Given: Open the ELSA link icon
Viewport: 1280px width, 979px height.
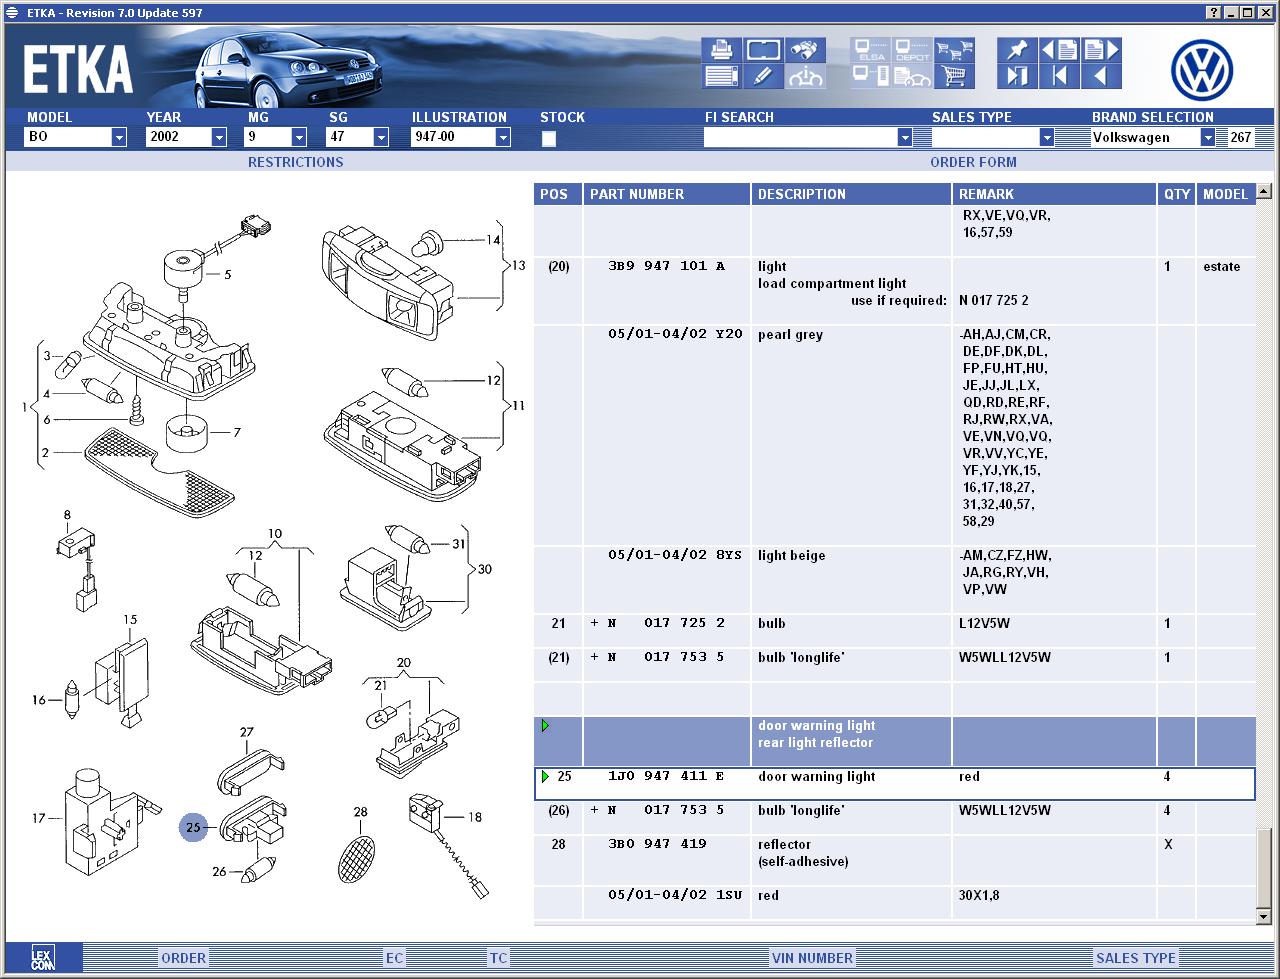Looking at the screenshot, I should click(871, 50).
